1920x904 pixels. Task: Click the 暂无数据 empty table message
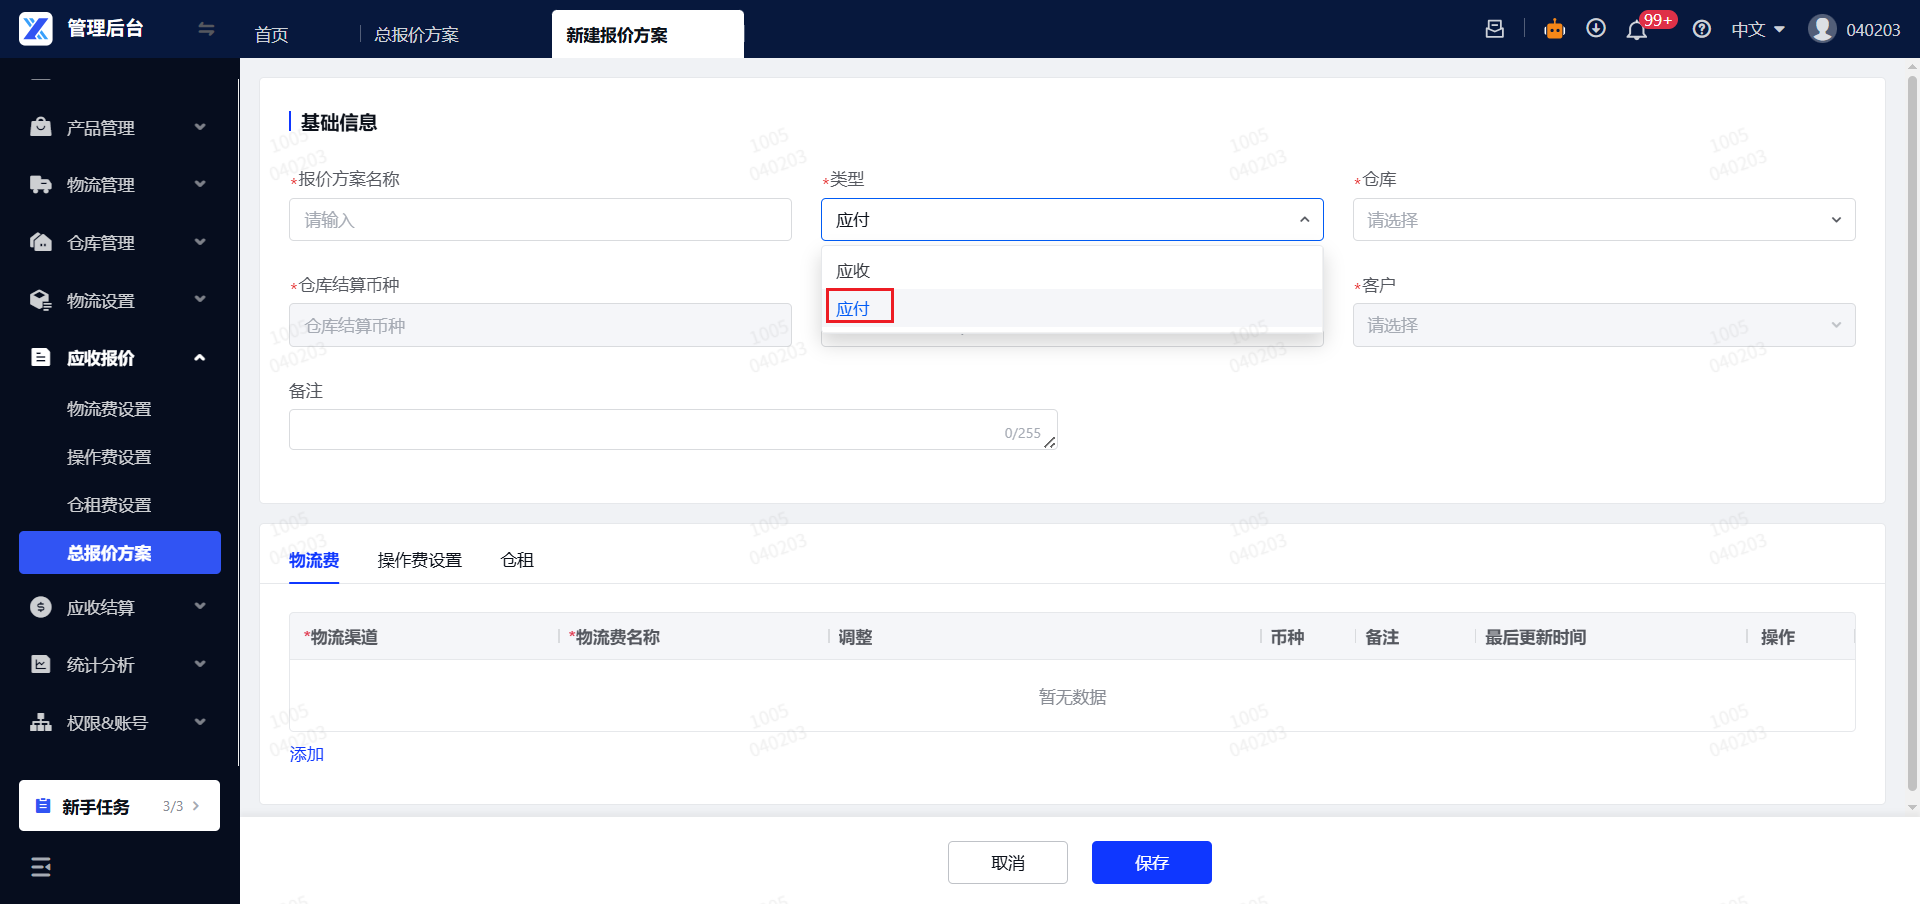click(1072, 697)
